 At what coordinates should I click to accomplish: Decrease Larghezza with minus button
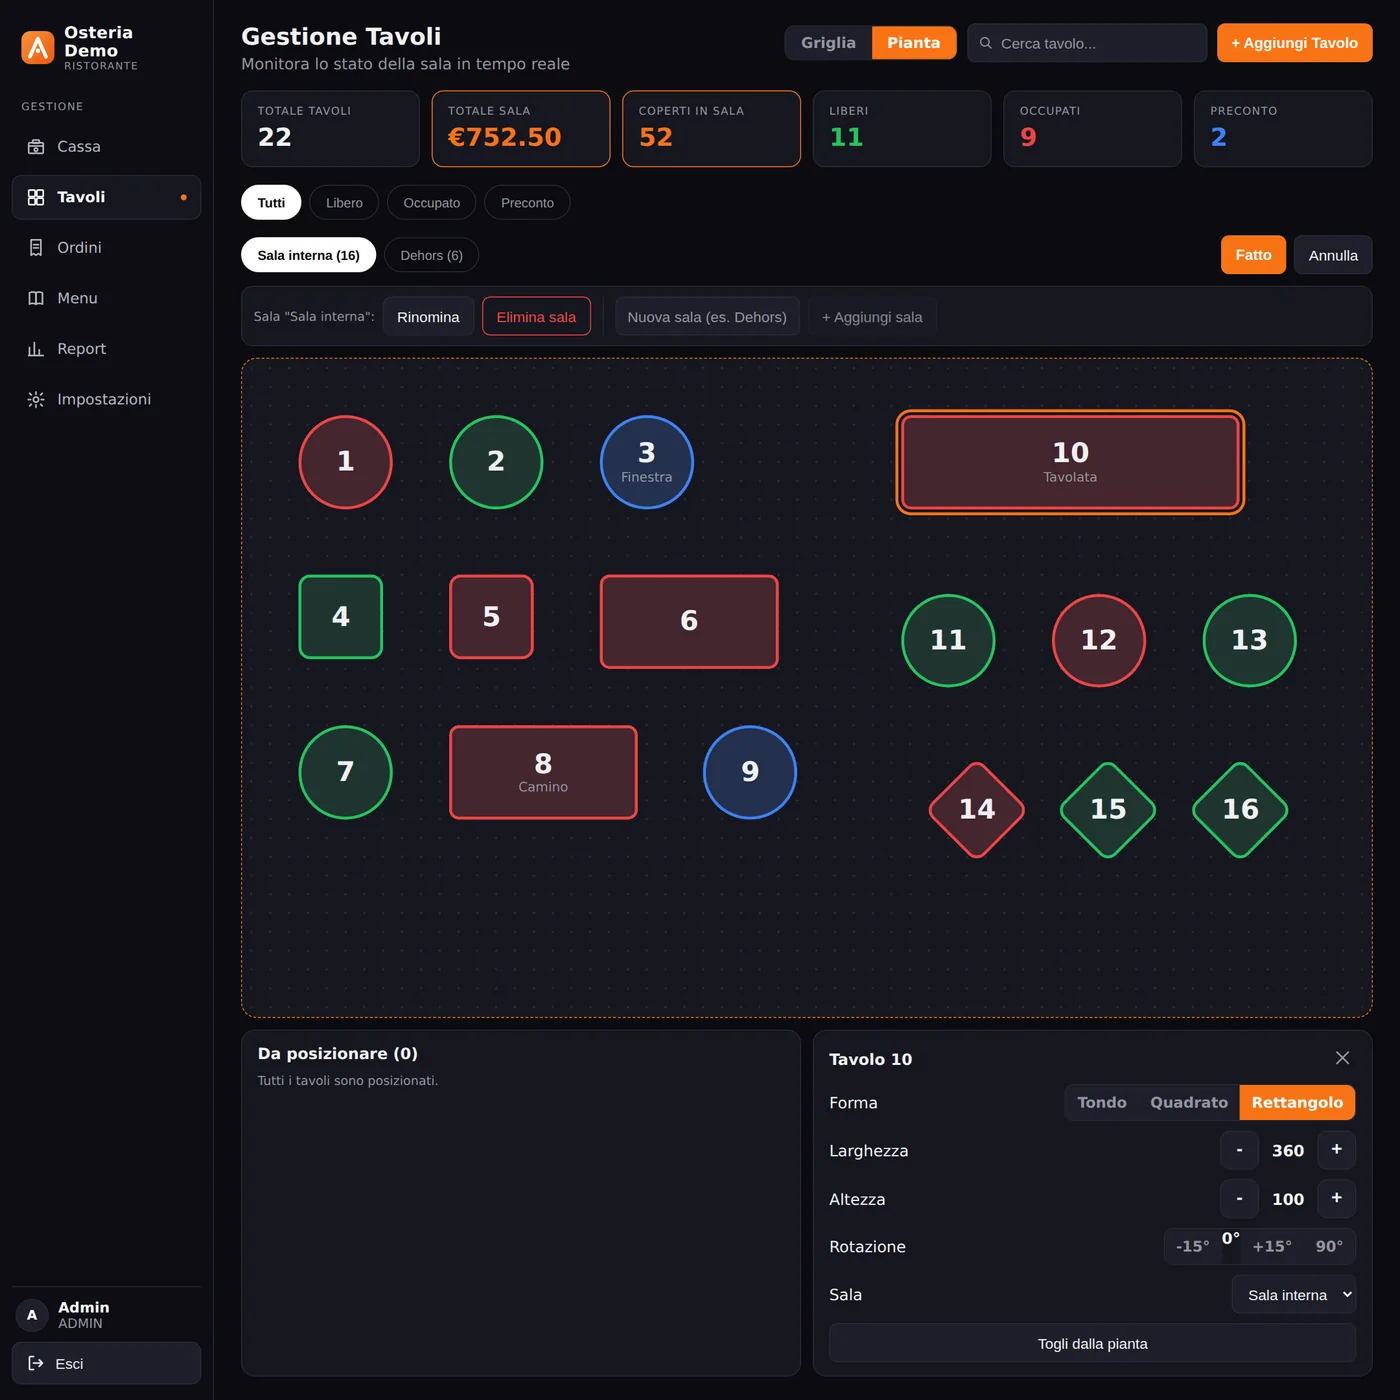tap(1240, 1150)
